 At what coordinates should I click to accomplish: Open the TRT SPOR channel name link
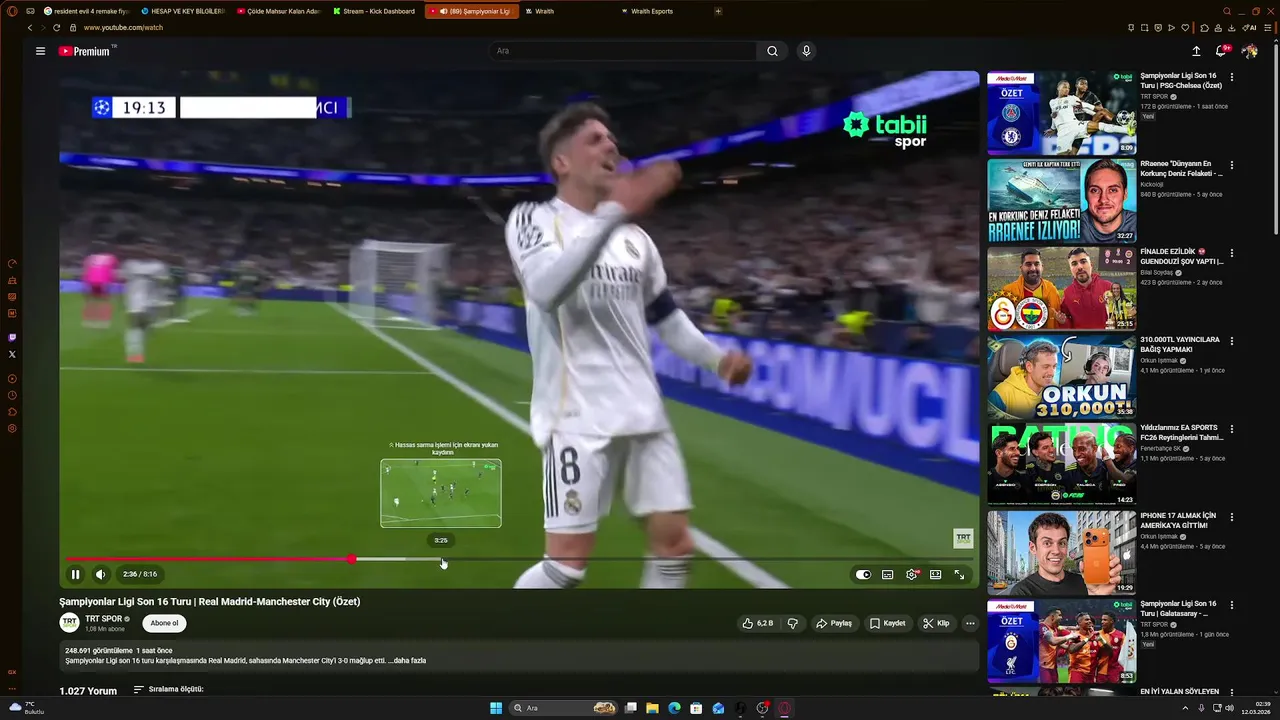click(x=103, y=619)
